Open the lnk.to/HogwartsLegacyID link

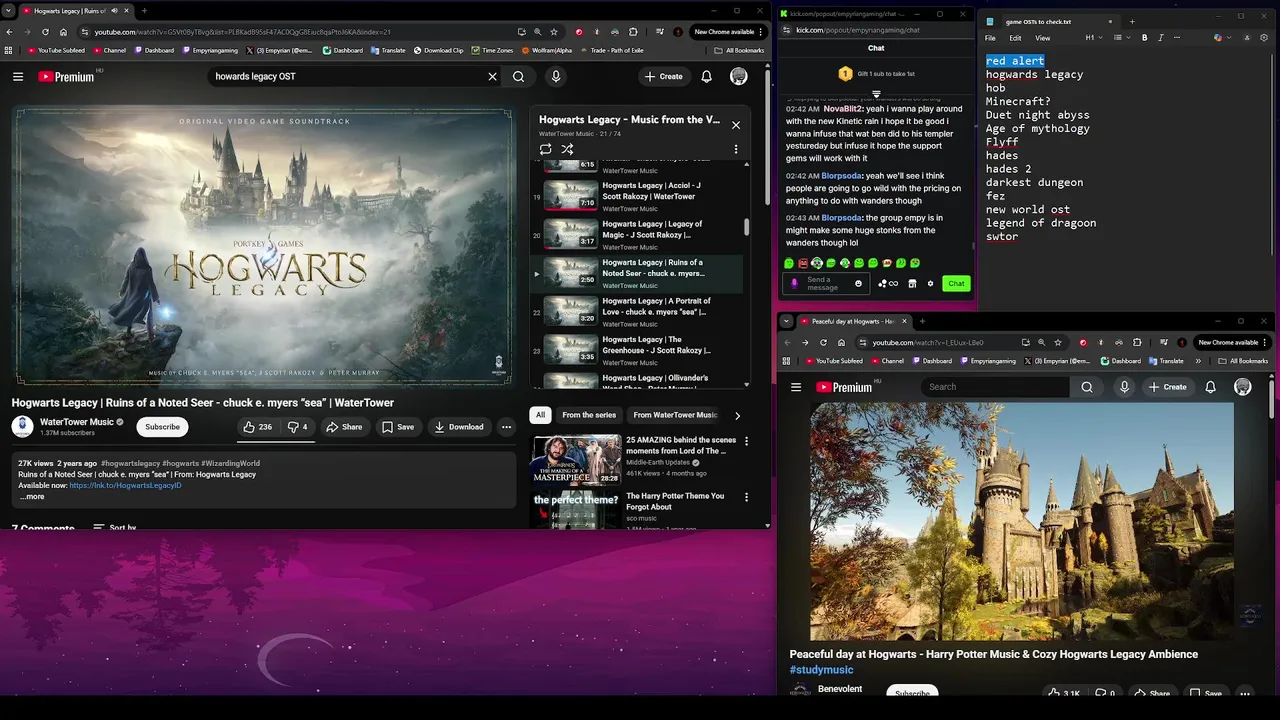tap(125, 485)
